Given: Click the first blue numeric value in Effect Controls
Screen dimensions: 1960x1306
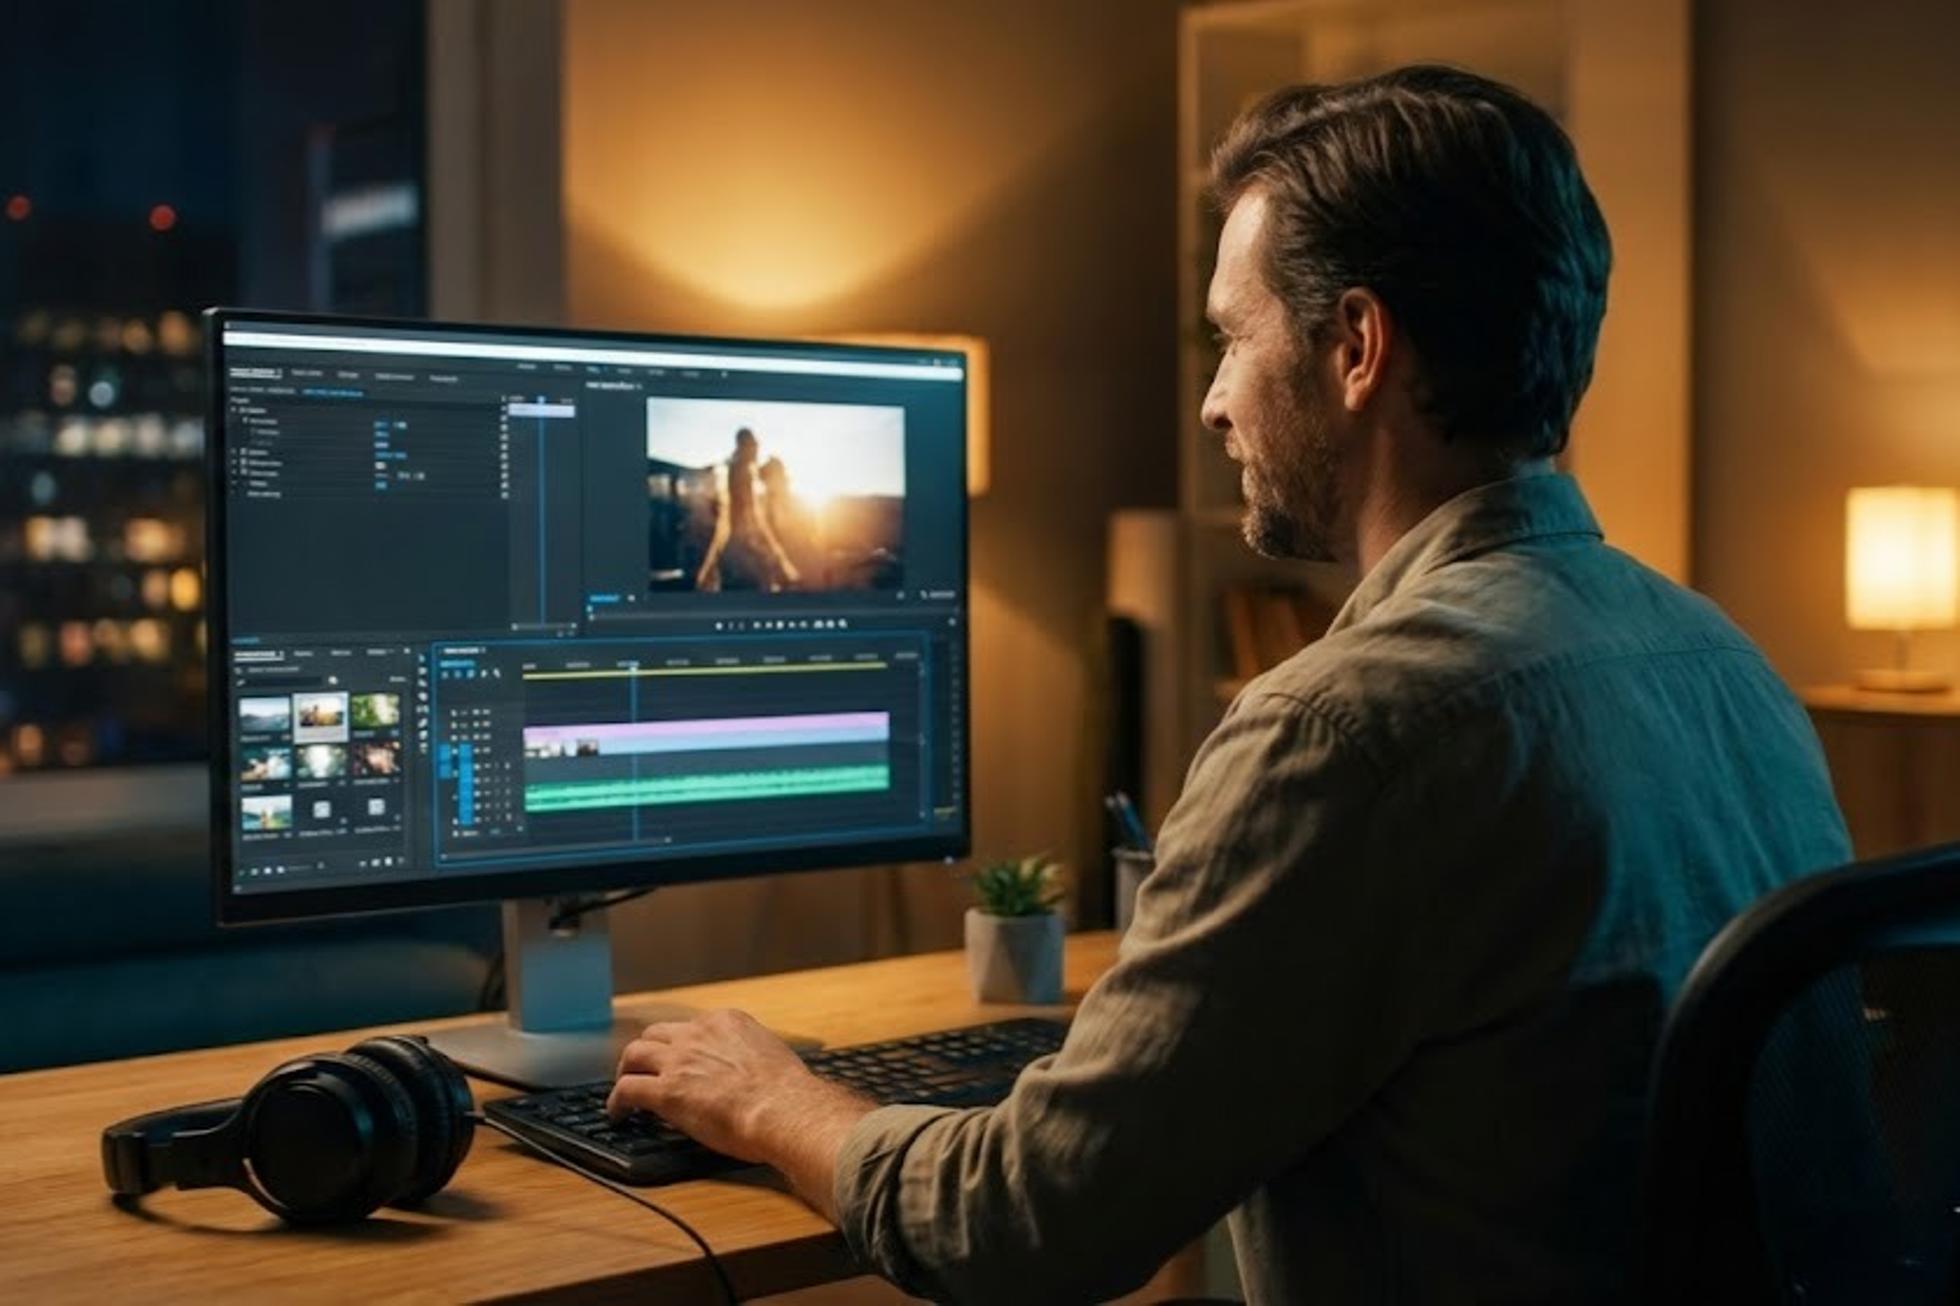Looking at the screenshot, I should [x=381, y=425].
